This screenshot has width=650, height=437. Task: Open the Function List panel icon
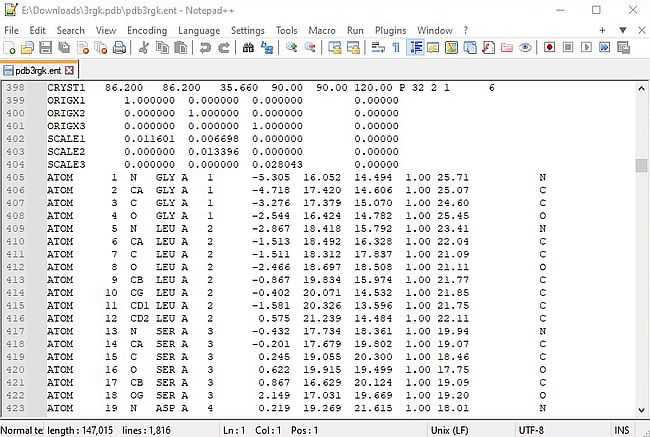[x=488, y=48]
